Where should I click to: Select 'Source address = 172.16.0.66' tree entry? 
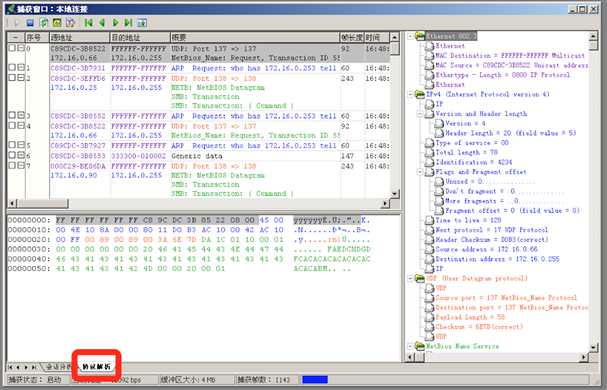pyautogui.click(x=487, y=249)
